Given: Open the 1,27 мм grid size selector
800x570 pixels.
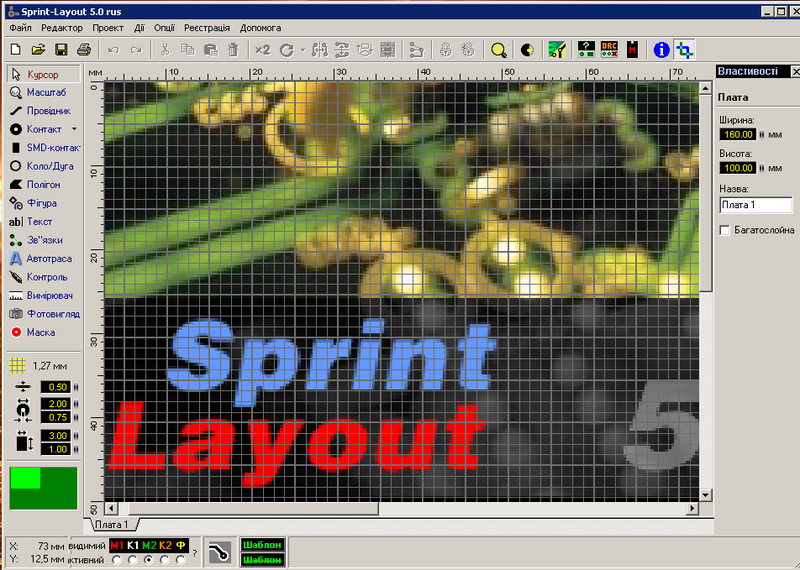Looking at the screenshot, I should (39, 365).
